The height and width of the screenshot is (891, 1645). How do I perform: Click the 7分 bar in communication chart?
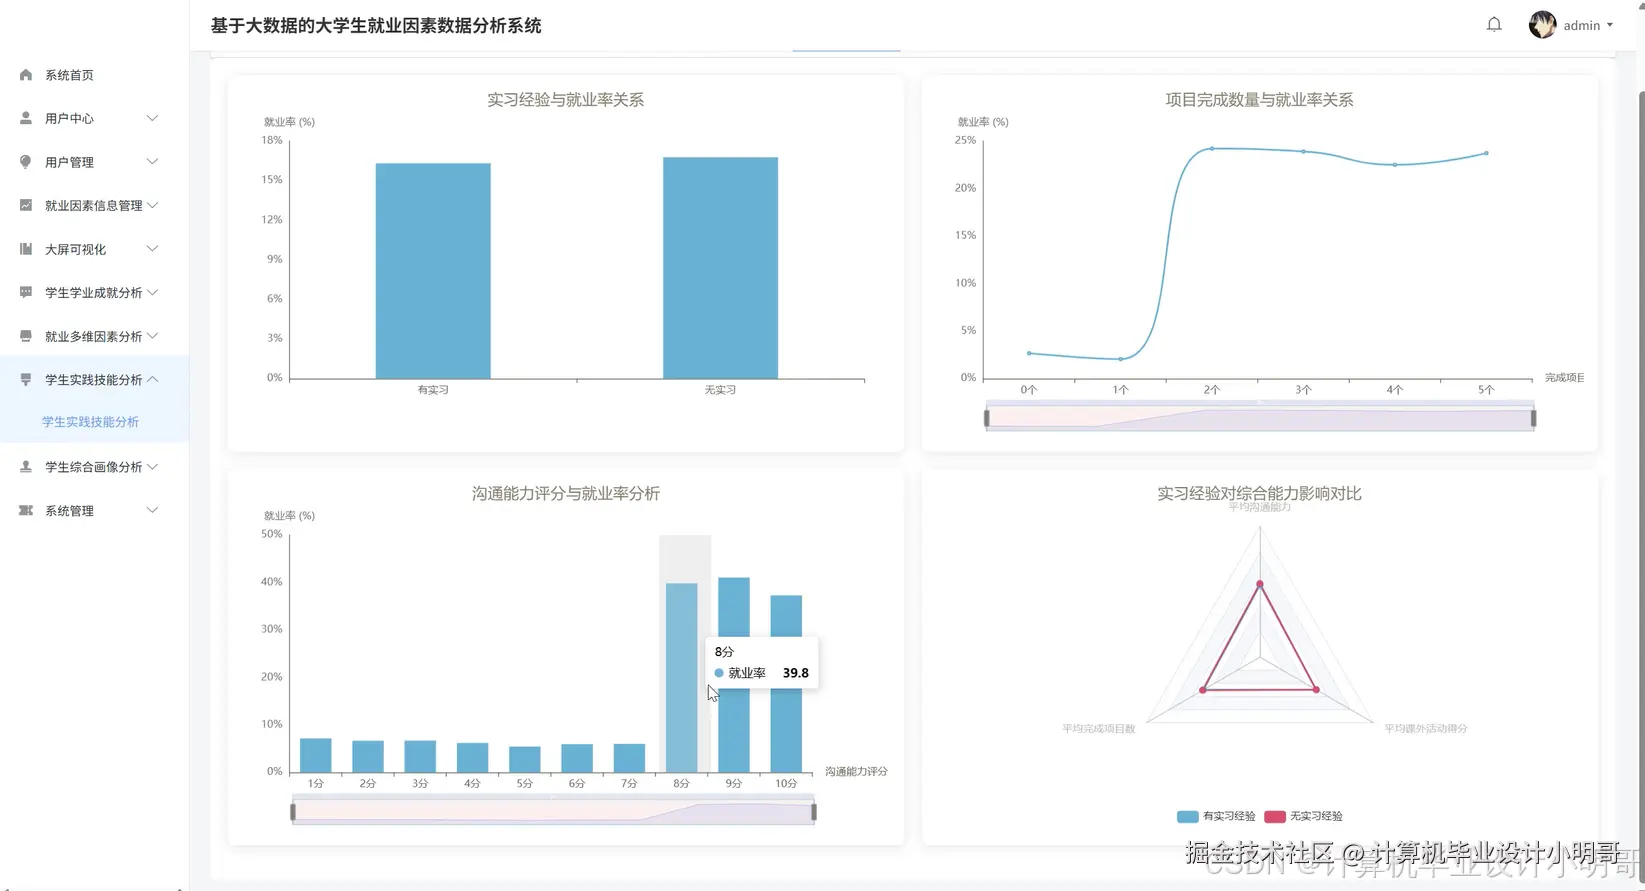tap(629, 758)
